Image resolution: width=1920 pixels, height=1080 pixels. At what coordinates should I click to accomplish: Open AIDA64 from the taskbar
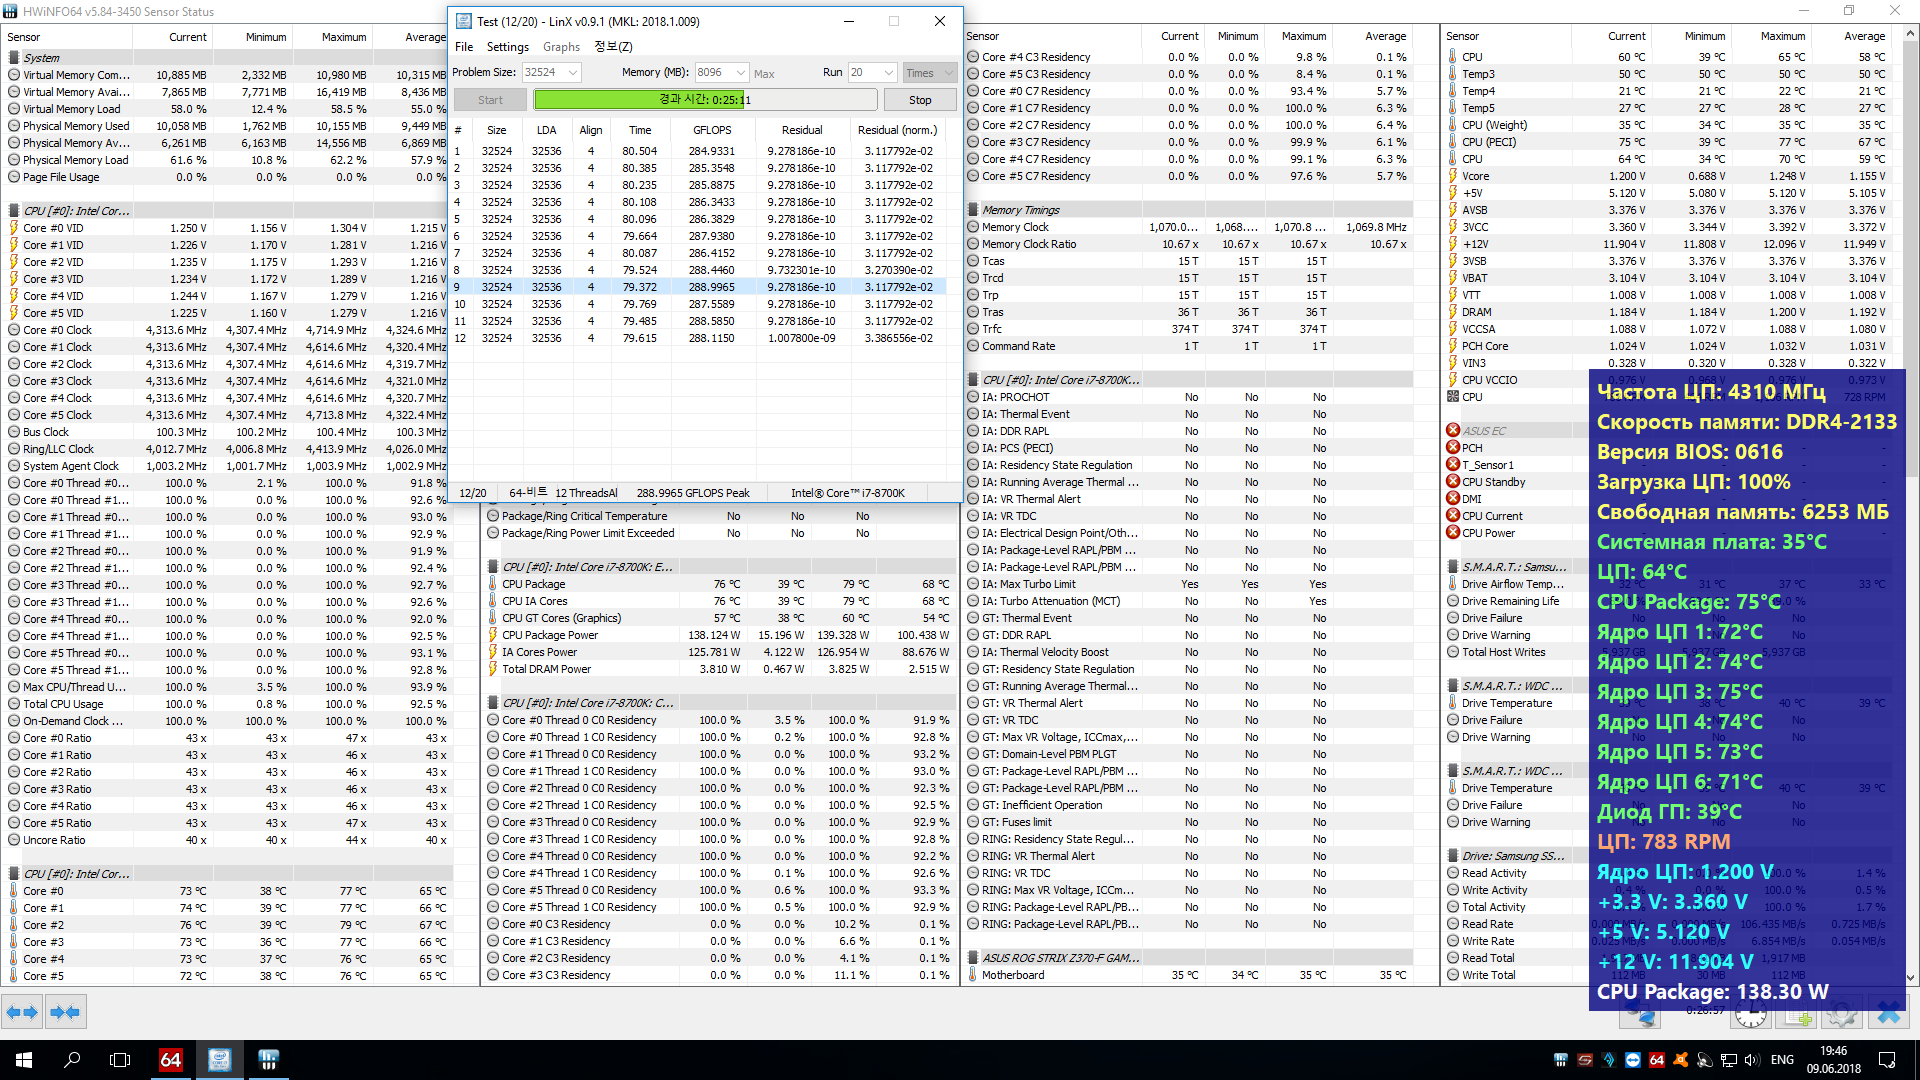[x=171, y=1060]
